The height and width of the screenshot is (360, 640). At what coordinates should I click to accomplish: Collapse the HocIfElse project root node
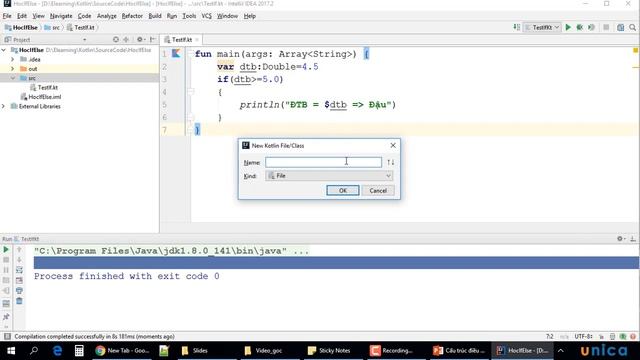[4, 50]
